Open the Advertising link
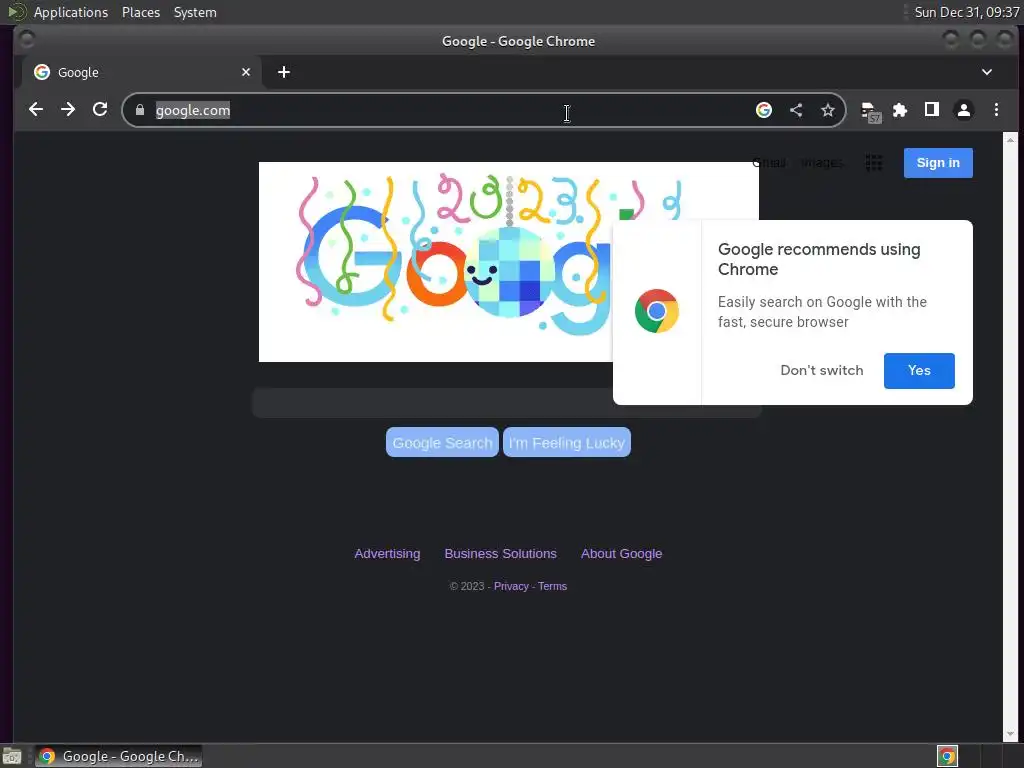Screen dimensions: 1024x768 387,554
